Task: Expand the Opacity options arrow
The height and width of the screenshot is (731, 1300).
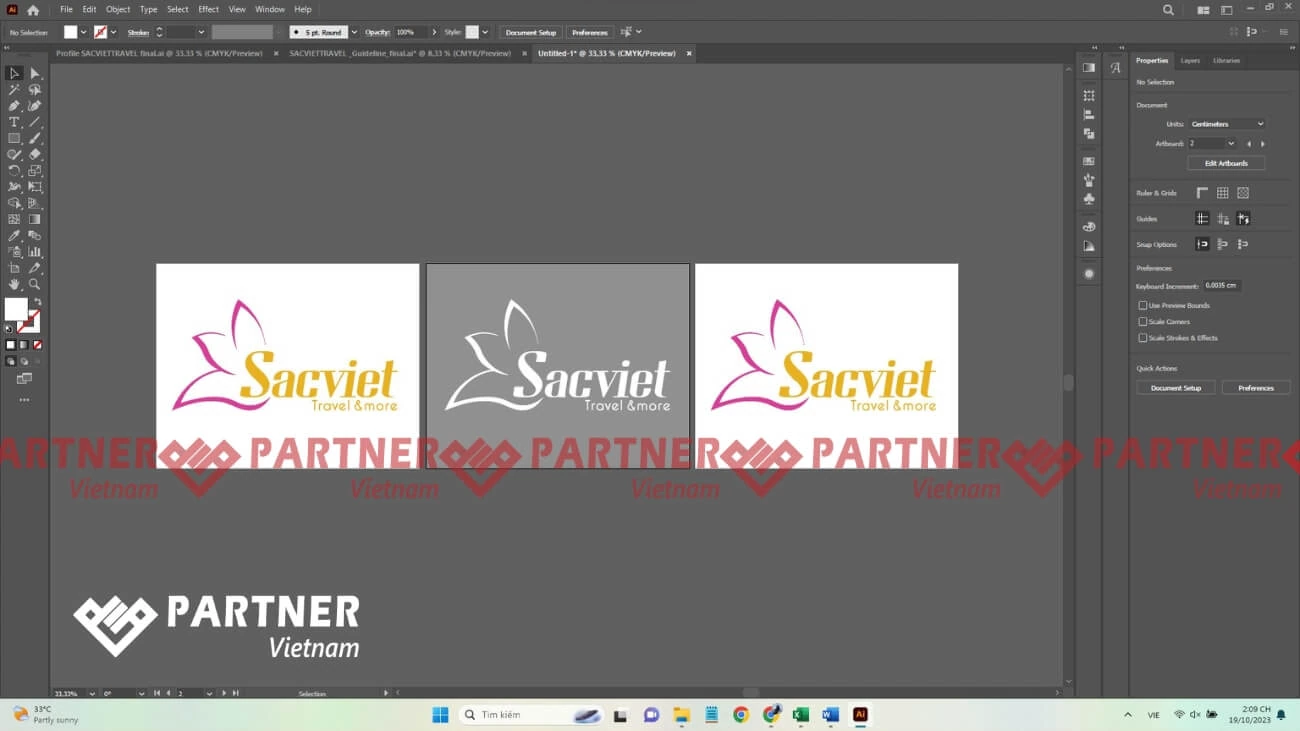Action: pyautogui.click(x=434, y=32)
